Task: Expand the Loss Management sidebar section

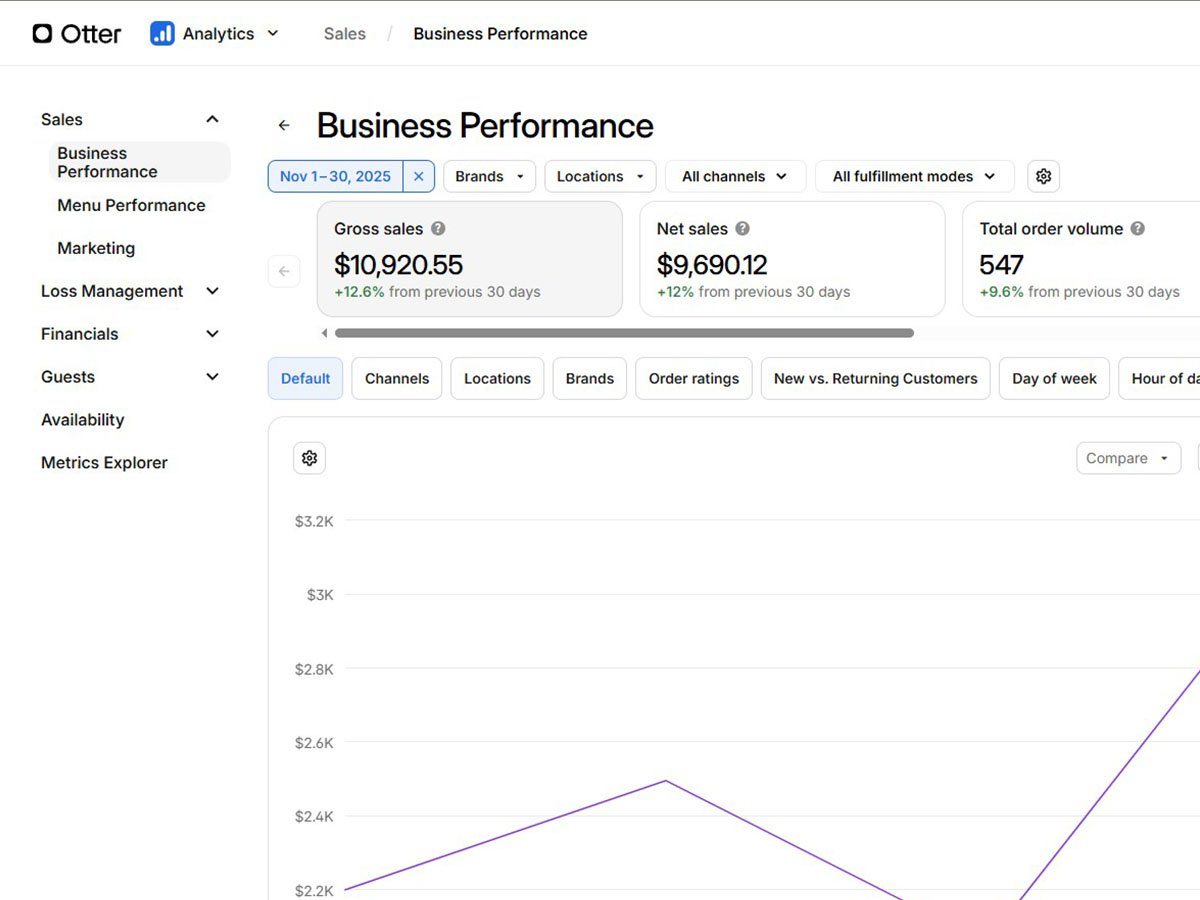Action: 130,291
